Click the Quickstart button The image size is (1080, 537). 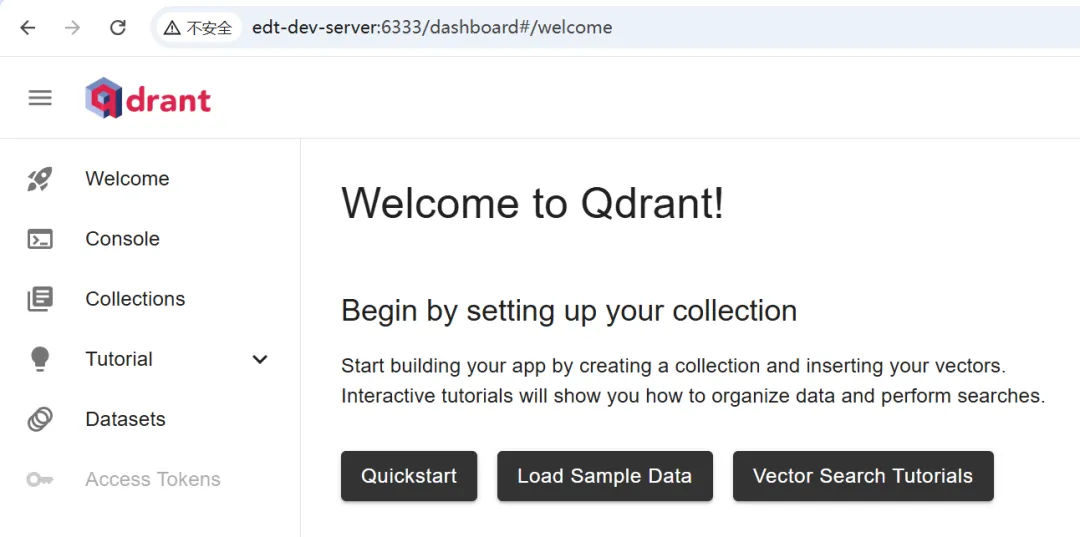(x=409, y=476)
